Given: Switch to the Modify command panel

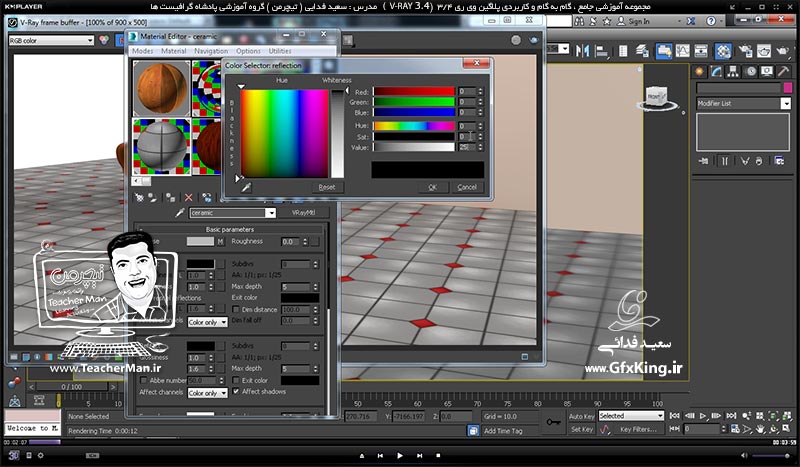Looking at the screenshot, I should [x=716, y=71].
